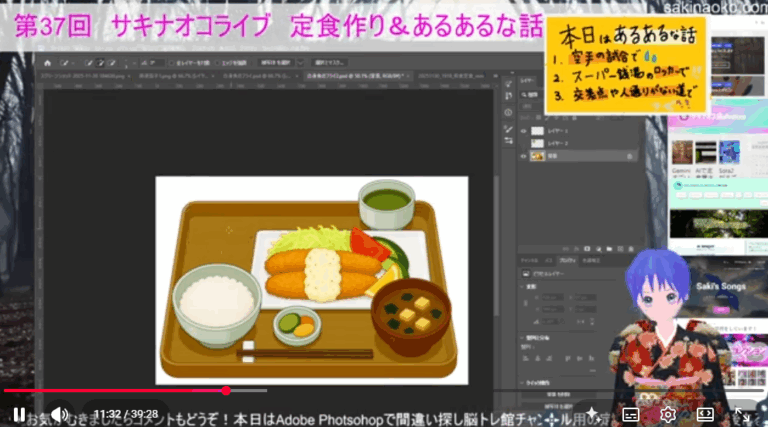Enter fullscreen mode
This screenshot has height=427, width=768.
[743, 414]
